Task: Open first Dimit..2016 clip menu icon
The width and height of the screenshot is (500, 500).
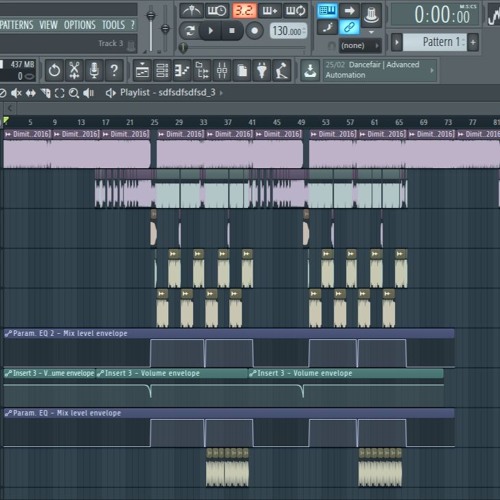Action: (x=8, y=134)
